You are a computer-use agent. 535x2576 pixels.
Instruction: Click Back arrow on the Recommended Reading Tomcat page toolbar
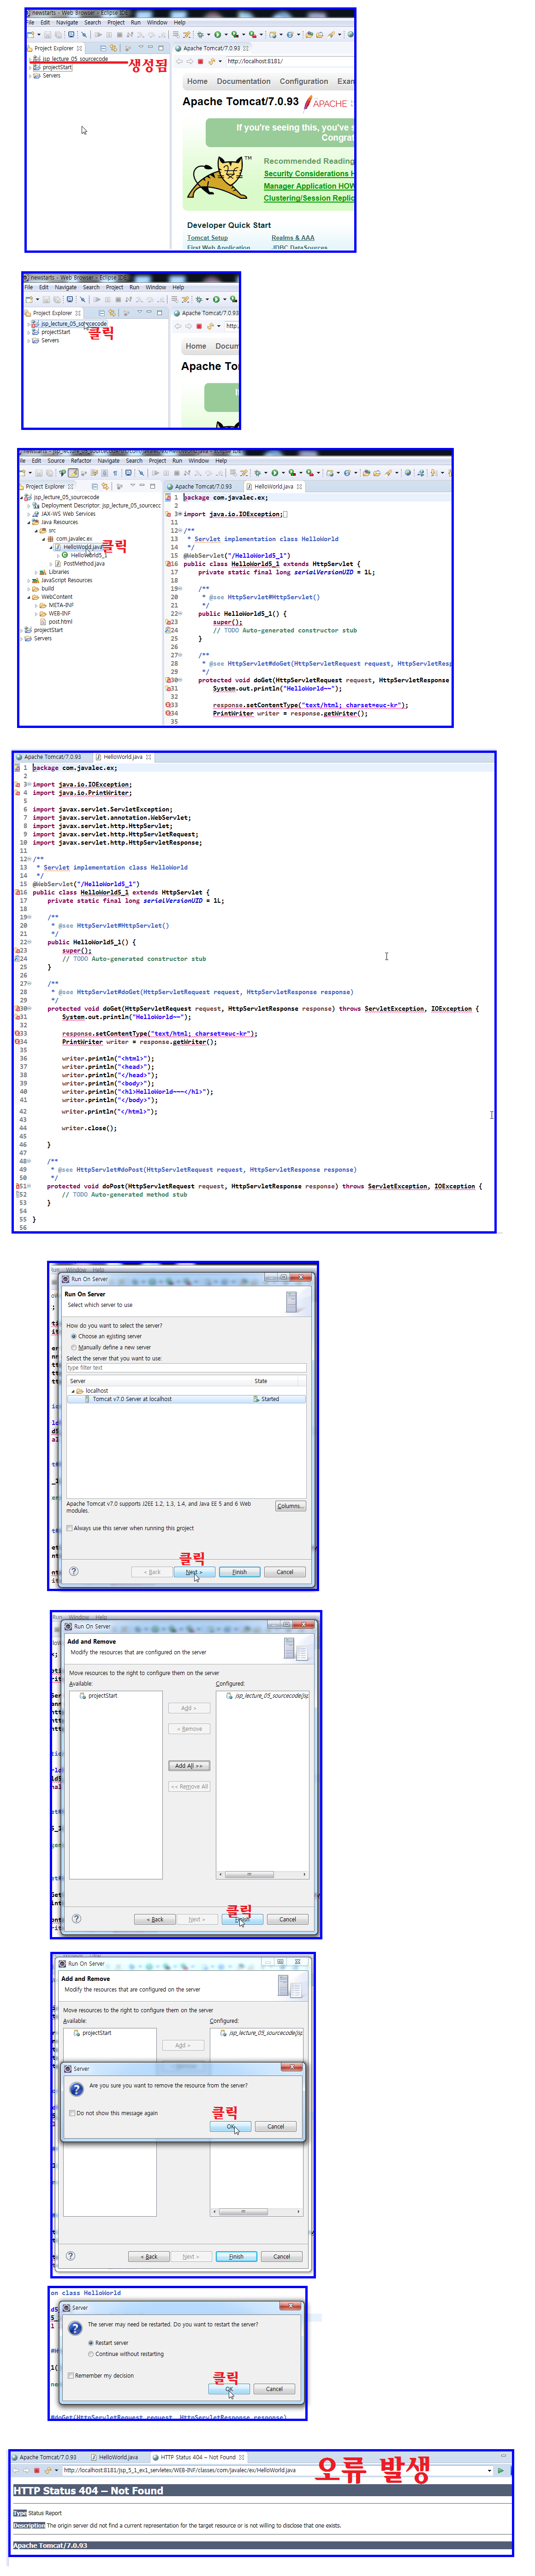[x=180, y=61]
